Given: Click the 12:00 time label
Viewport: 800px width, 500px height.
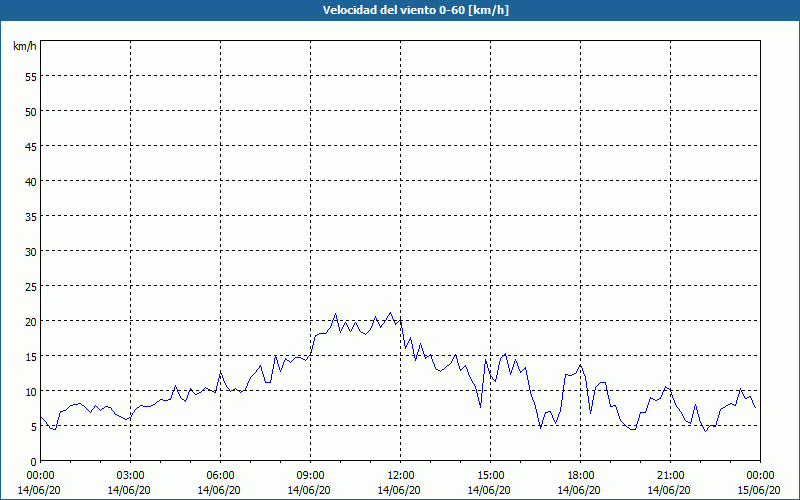Looking at the screenshot, I should (x=401, y=476).
